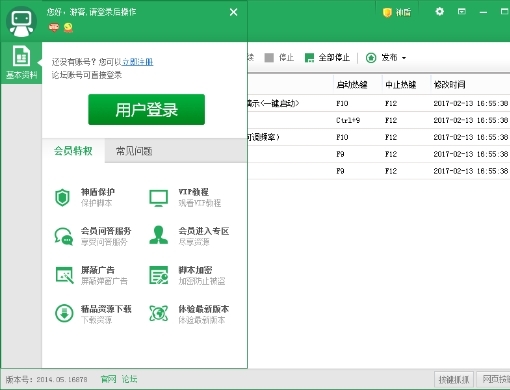The width and height of the screenshot is (510, 390).
Task: Click the 体验最新版本 title text
Action: pyautogui.click(x=204, y=309)
